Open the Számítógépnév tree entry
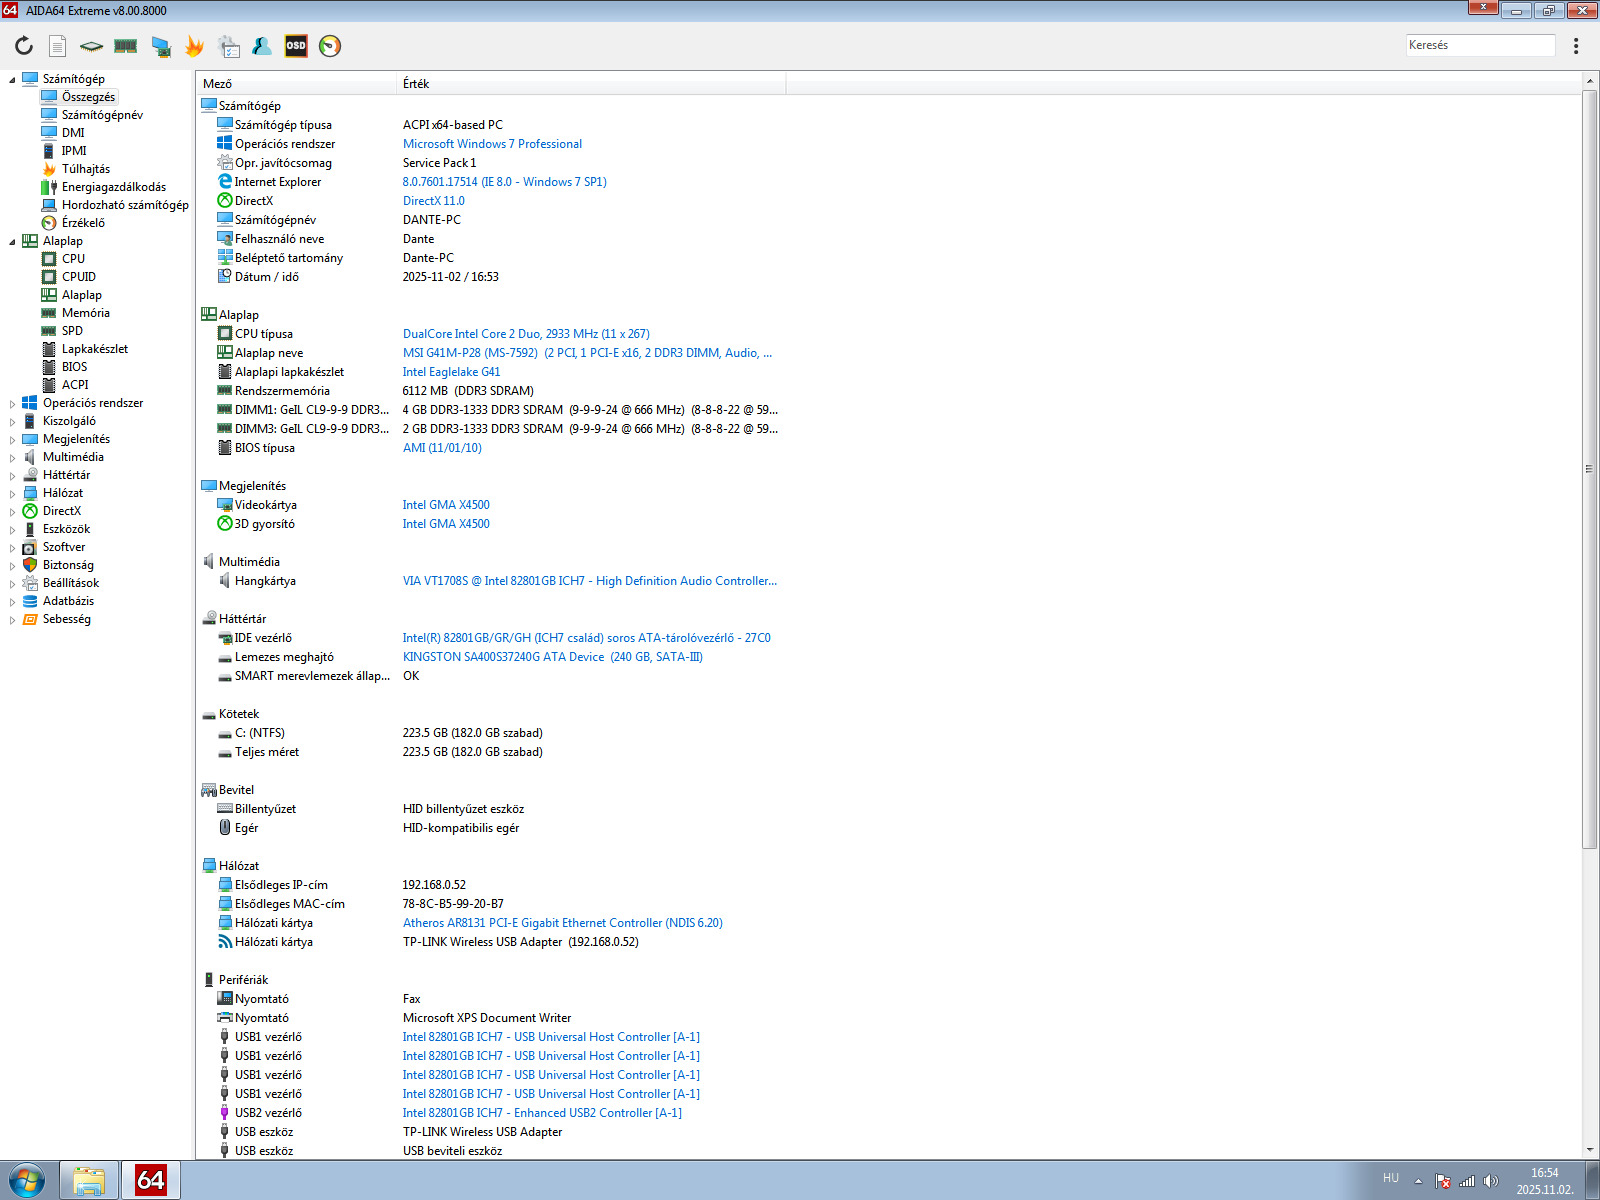This screenshot has height=1200, width=1600. click(x=102, y=115)
